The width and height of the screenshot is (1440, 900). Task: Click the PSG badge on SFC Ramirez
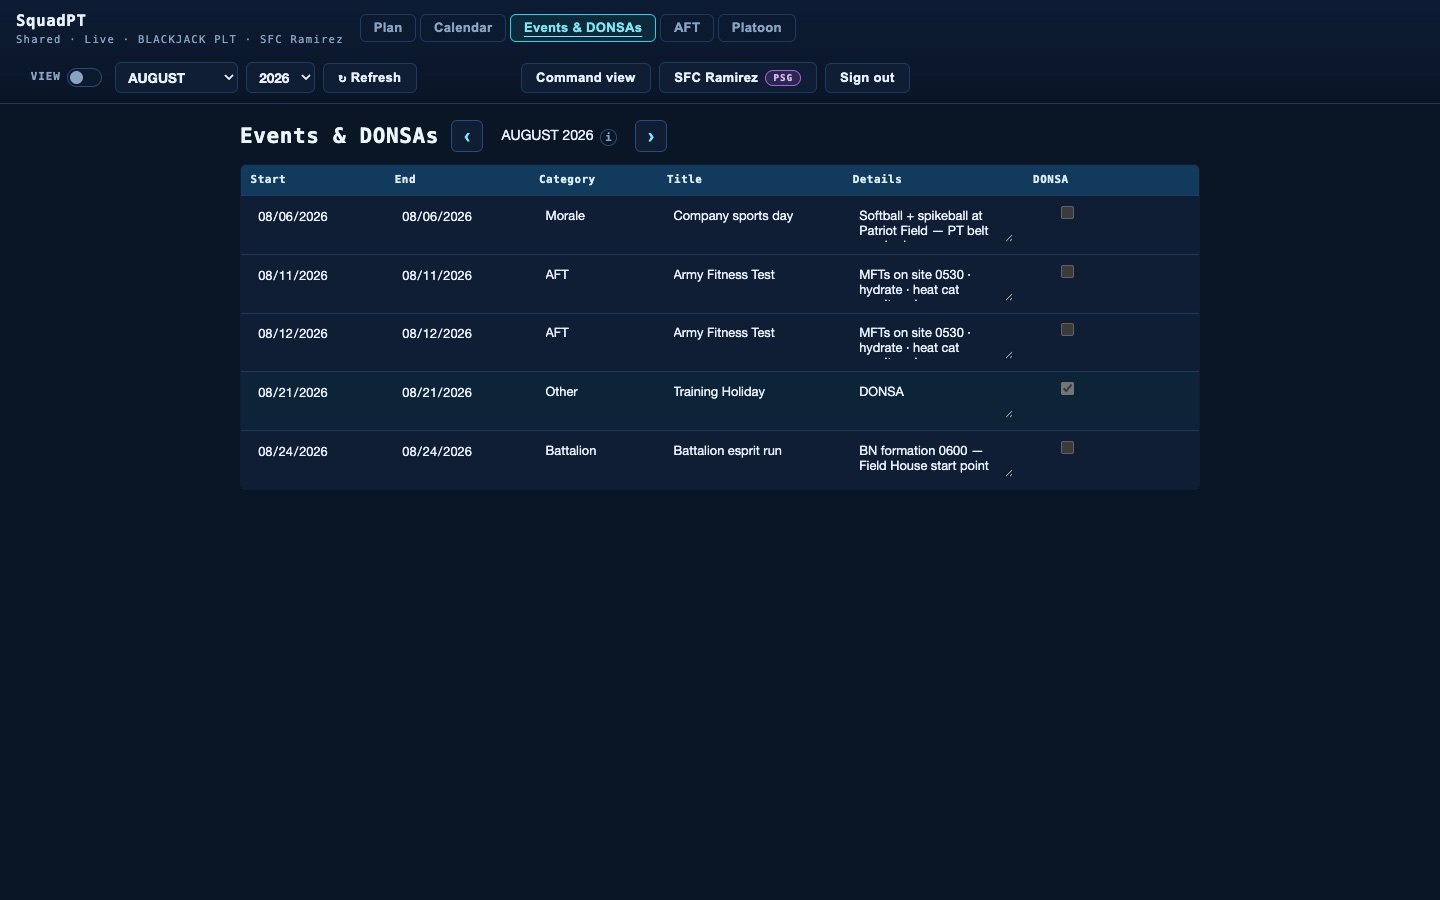pyautogui.click(x=783, y=78)
